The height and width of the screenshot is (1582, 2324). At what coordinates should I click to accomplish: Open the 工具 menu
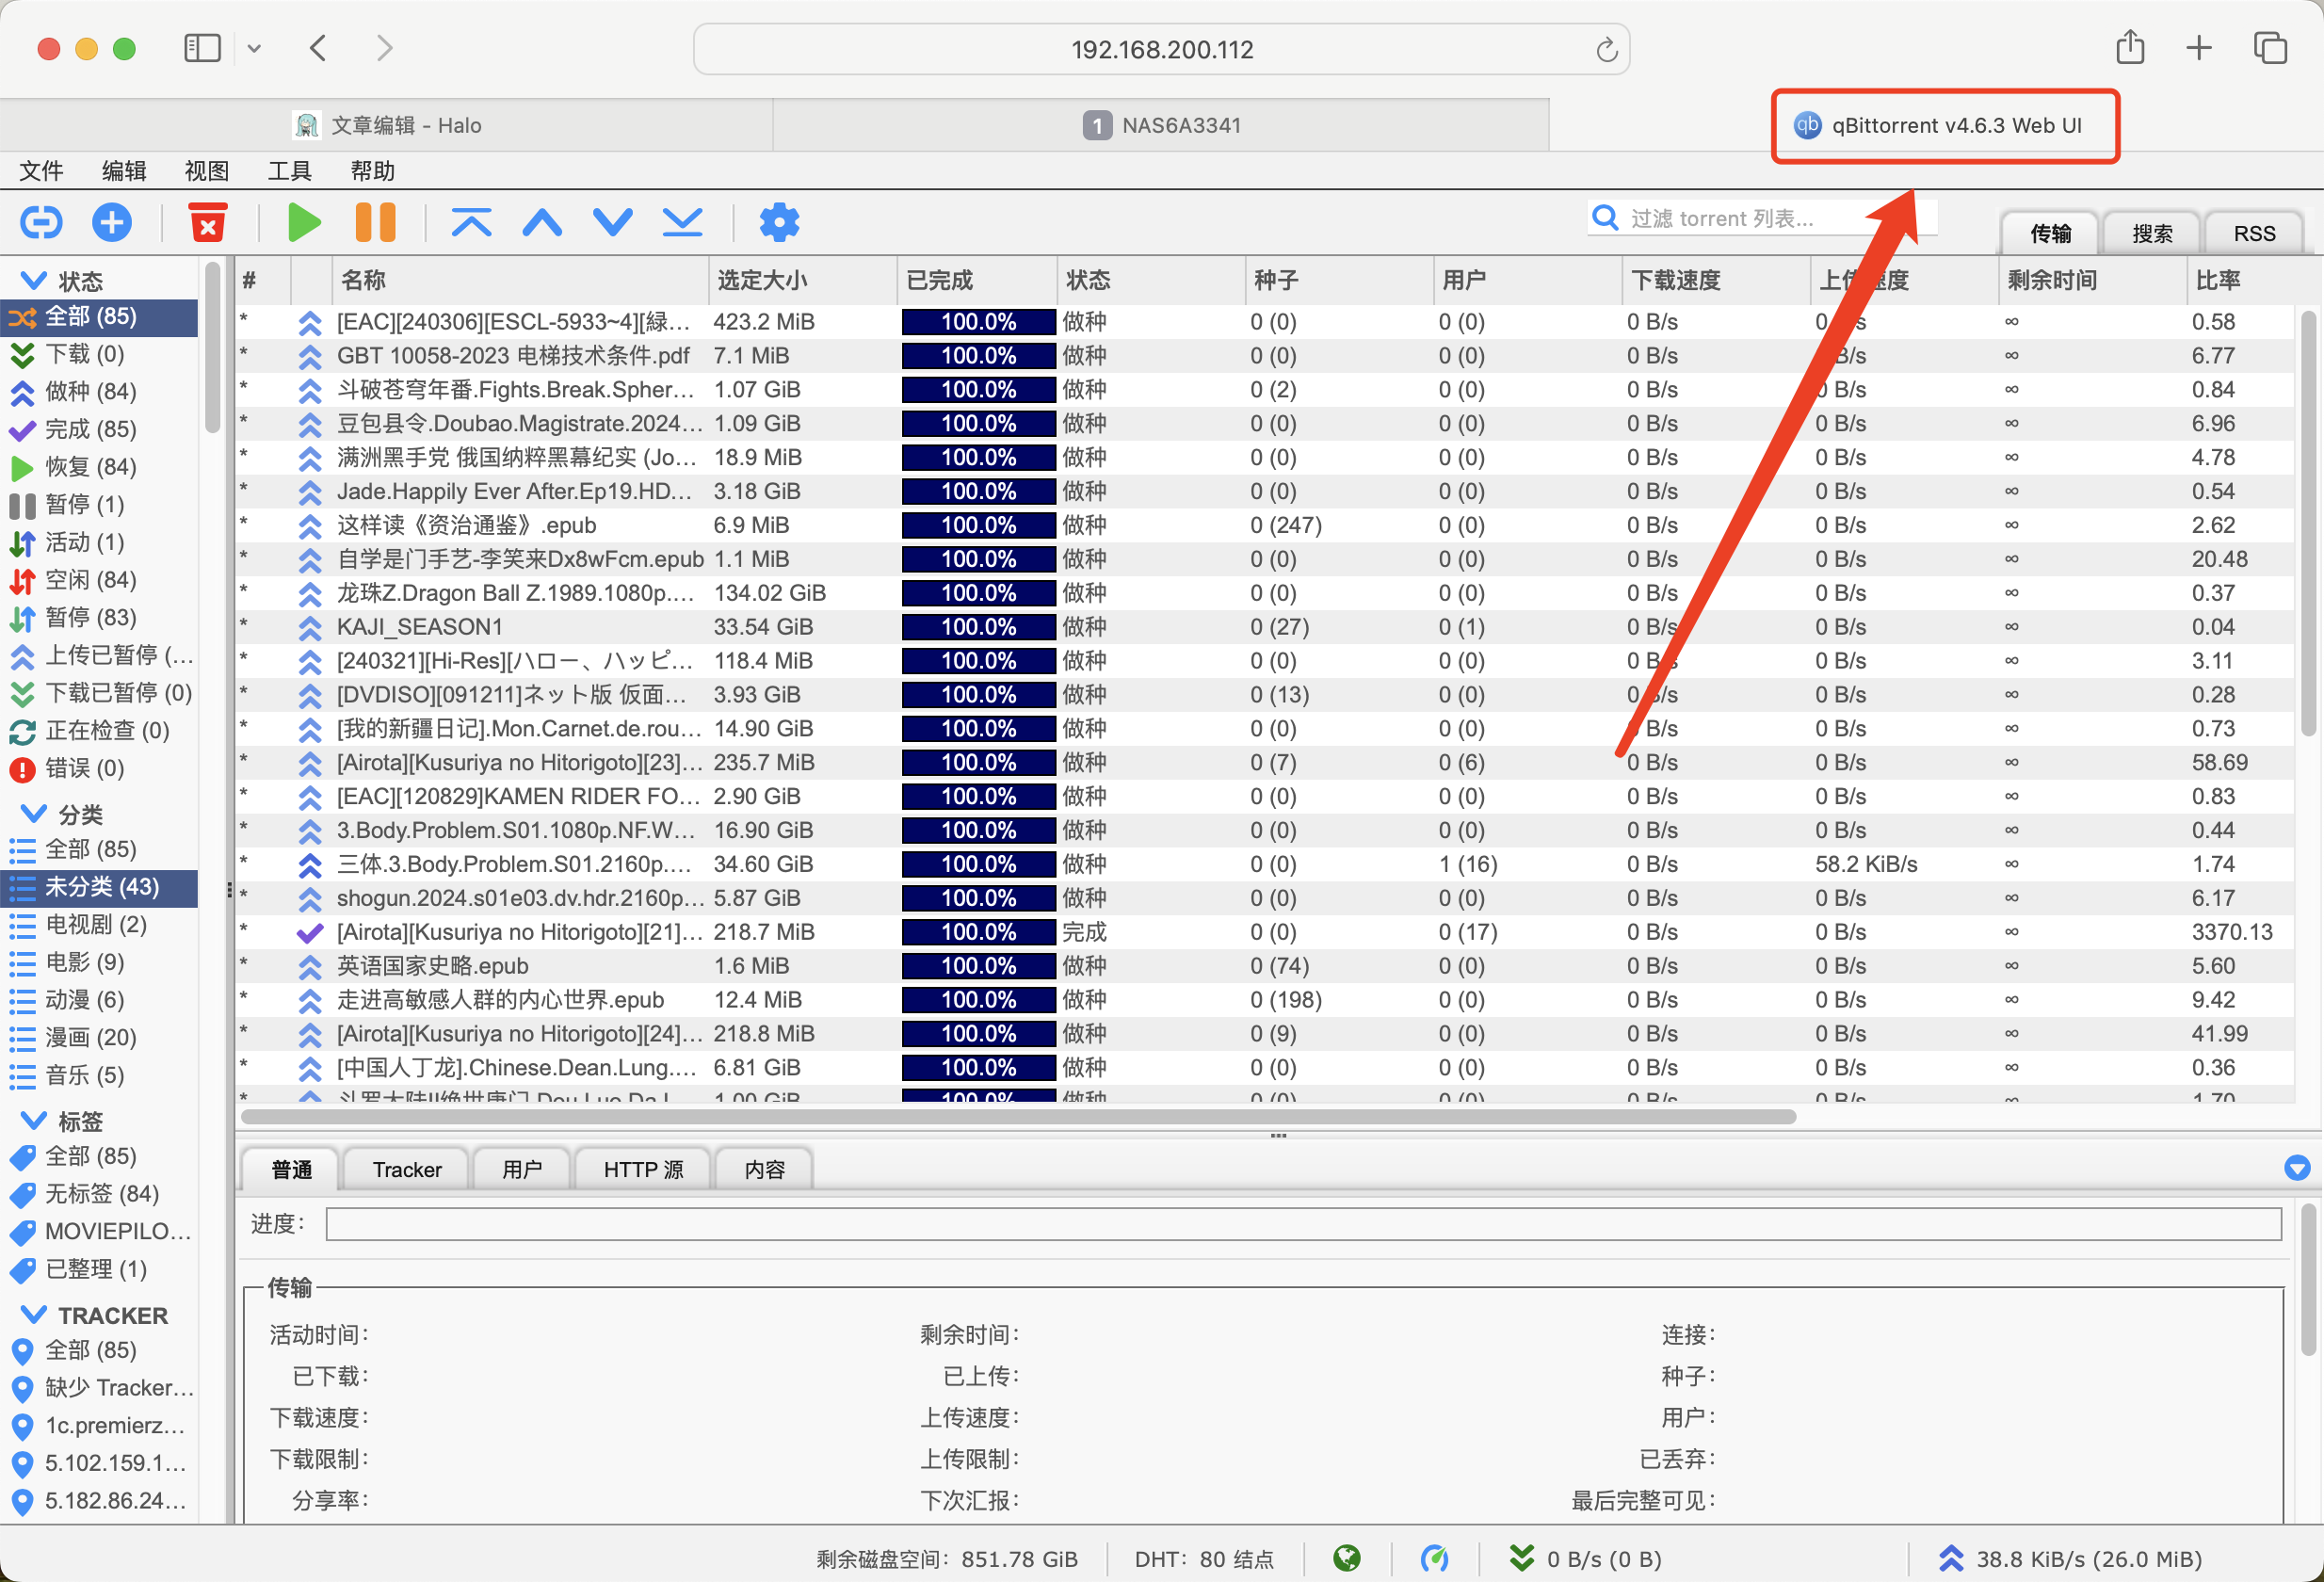coord(290,171)
